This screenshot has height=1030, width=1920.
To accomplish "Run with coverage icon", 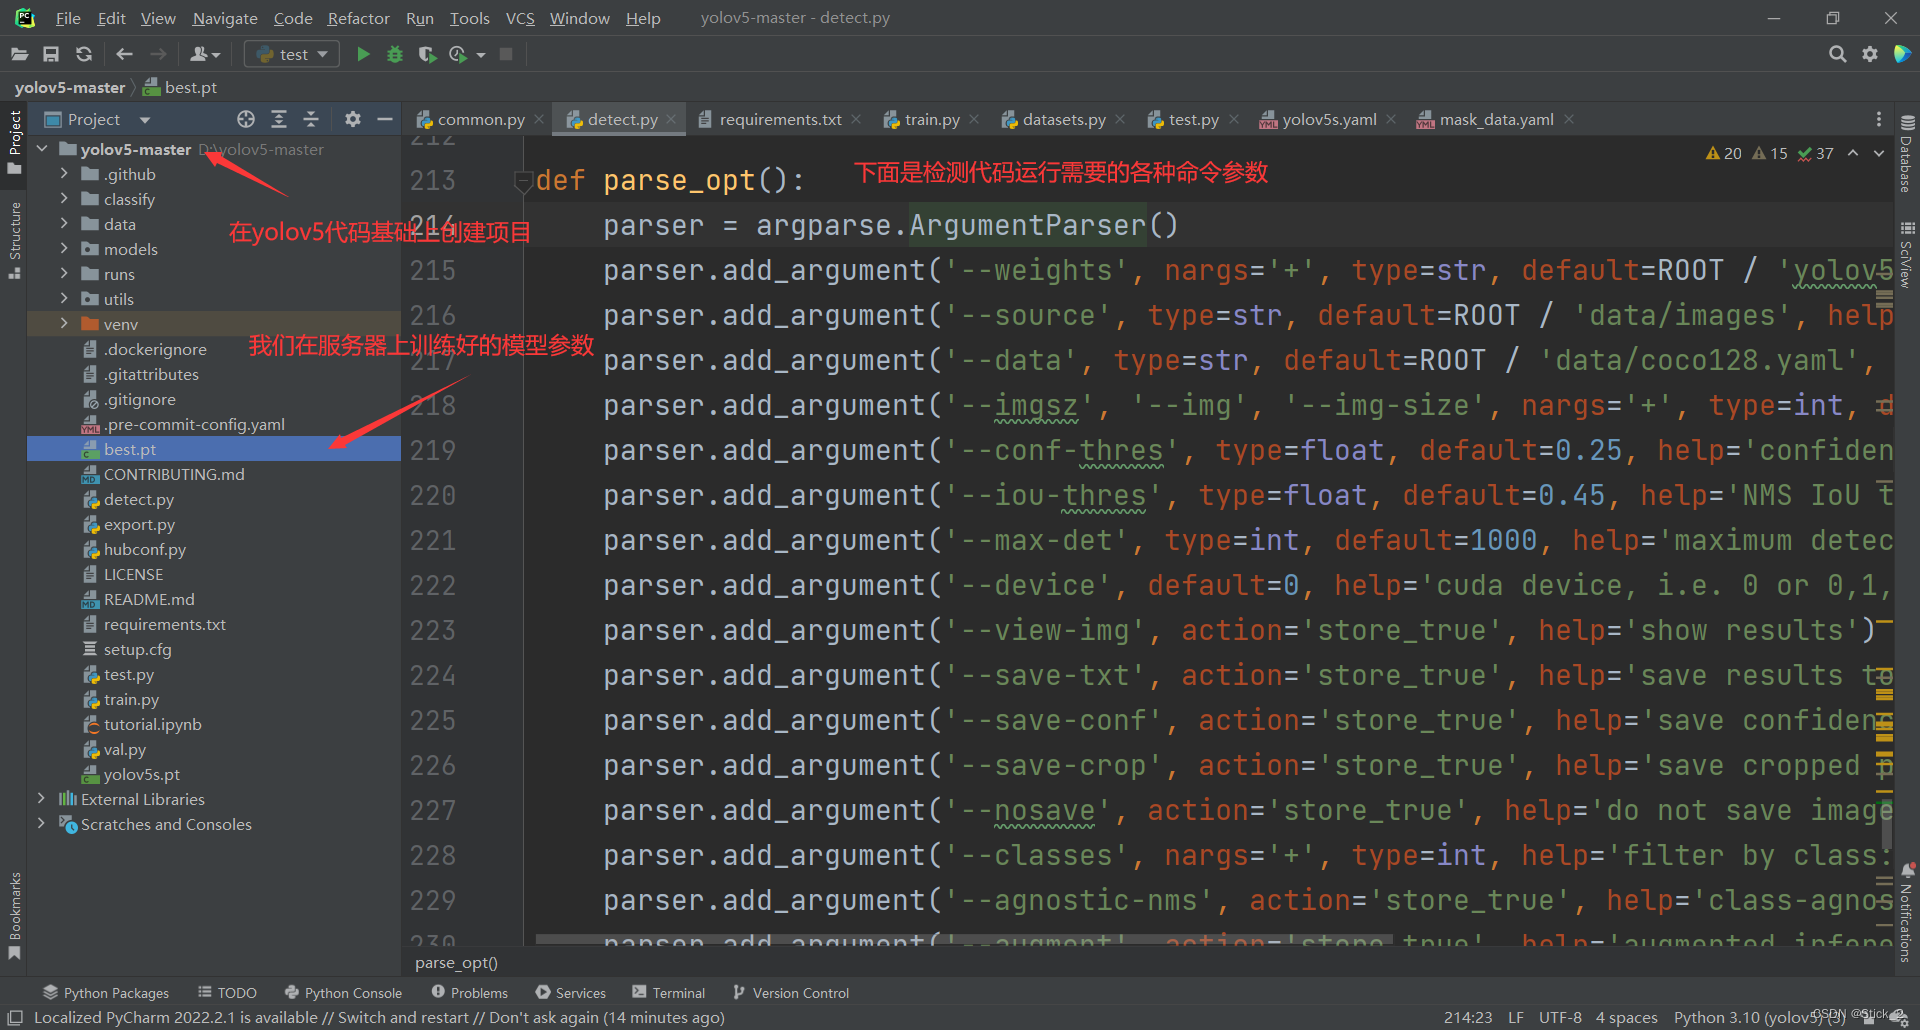I will click(x=427, y=54).
